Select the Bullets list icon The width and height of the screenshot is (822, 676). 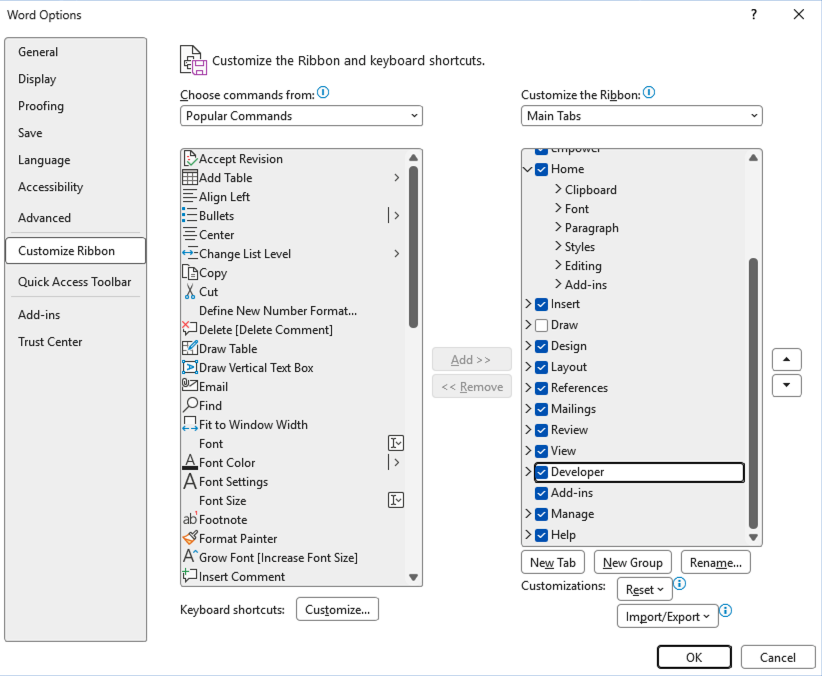click(190, 216)
